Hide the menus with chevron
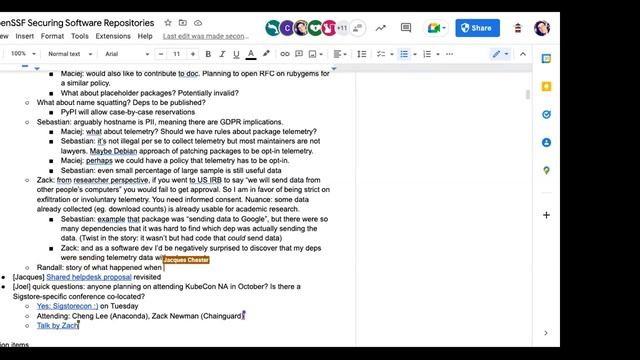This screenshot has width=640, height=360. click(x=522, y=54)
